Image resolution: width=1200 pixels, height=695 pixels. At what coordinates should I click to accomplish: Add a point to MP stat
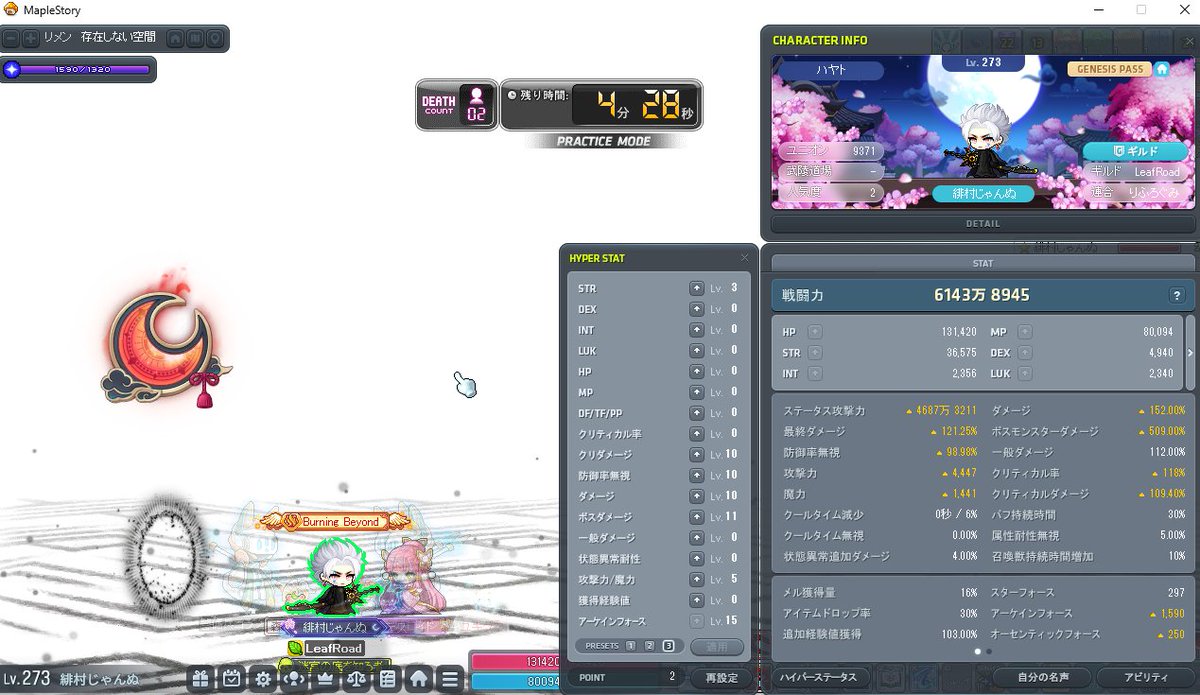coord(1025,332)
